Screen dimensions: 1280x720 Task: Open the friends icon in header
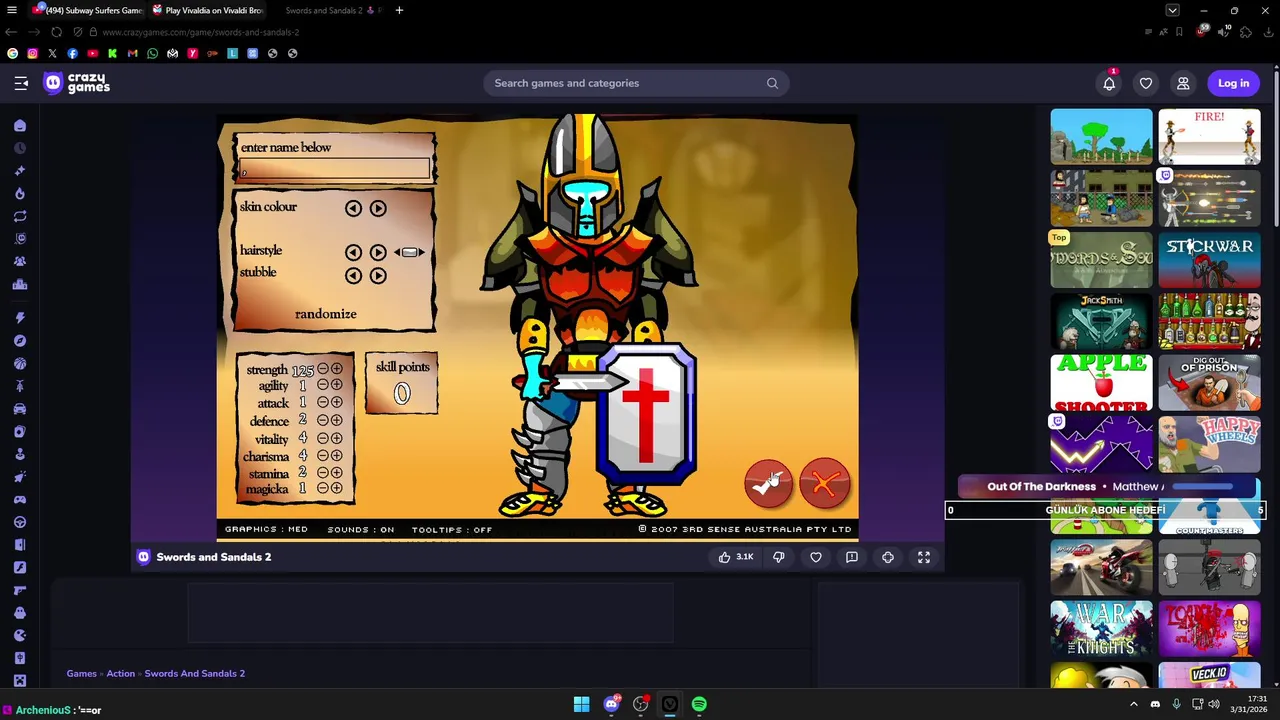click(x=1183, y=83)
